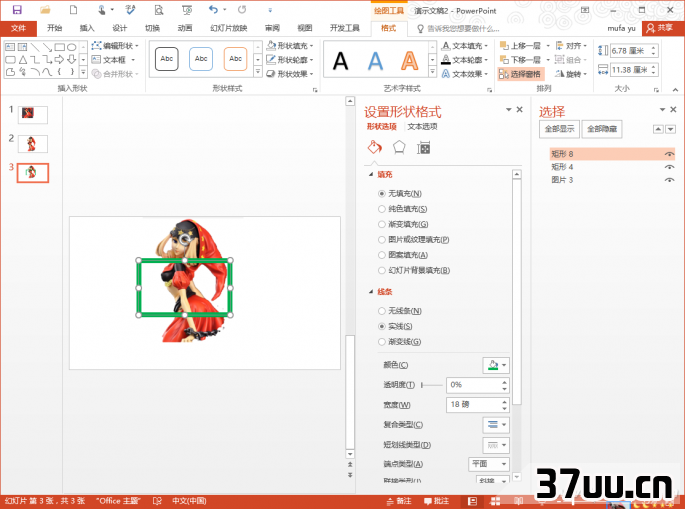Click the New document icon in quick access toolbar
The height and width of the screenshot is (509, 685).
(x=73, y=10)
